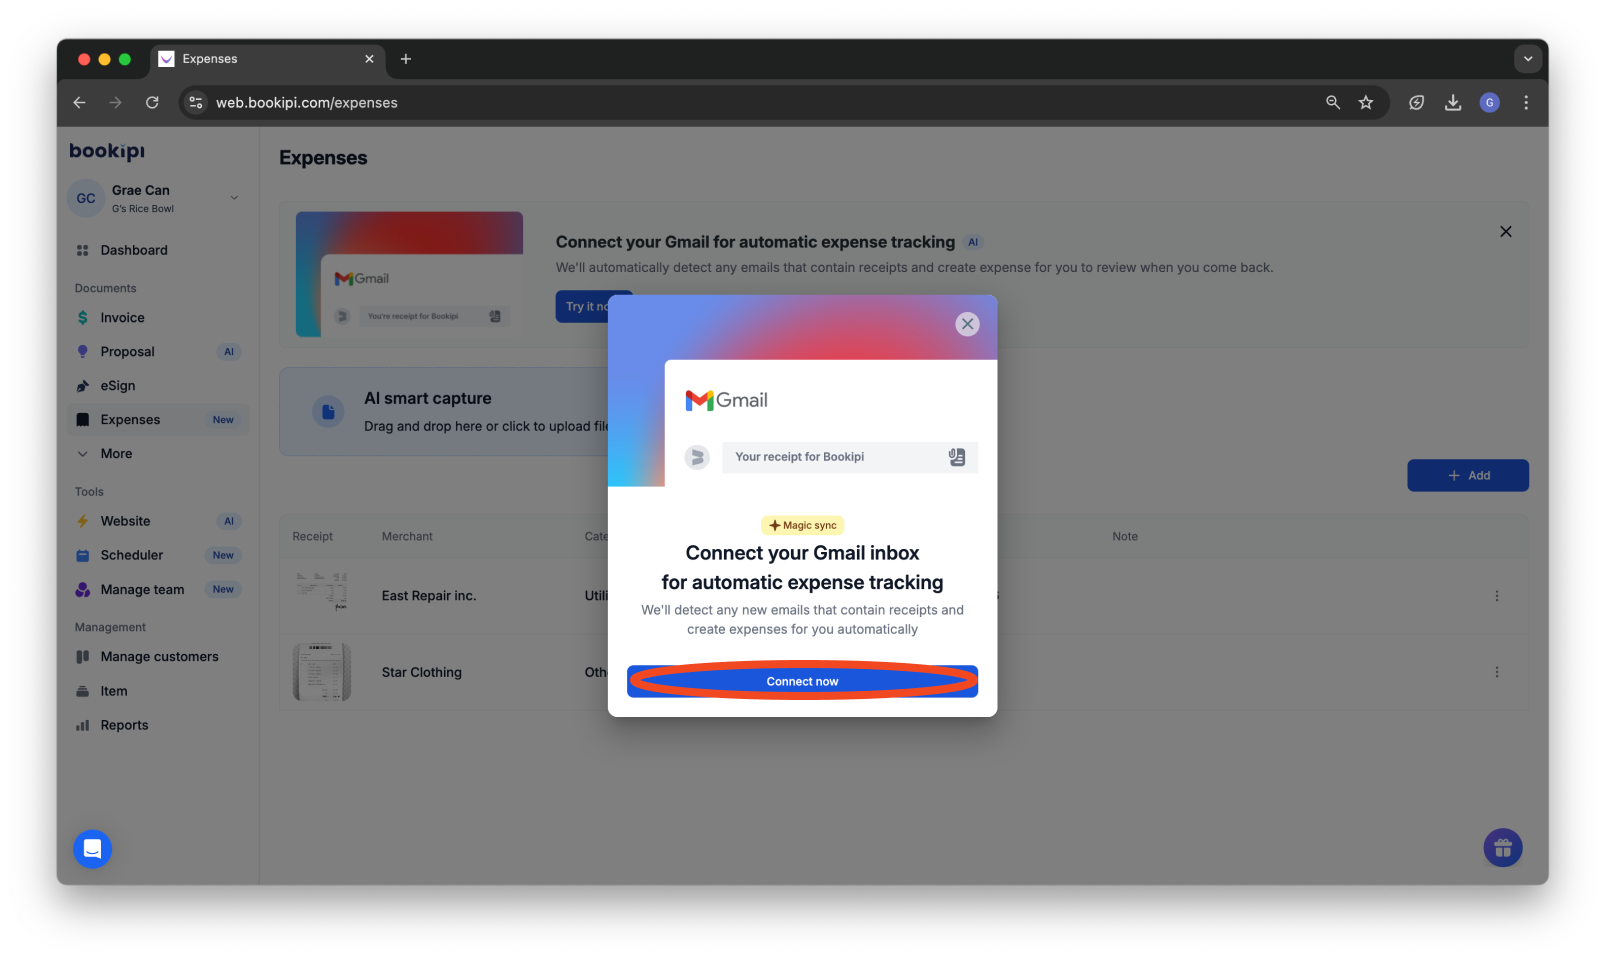Click the Add button for expenses
The image size is (1606, 960).
pyautogui.click(x=1467, y=475)
